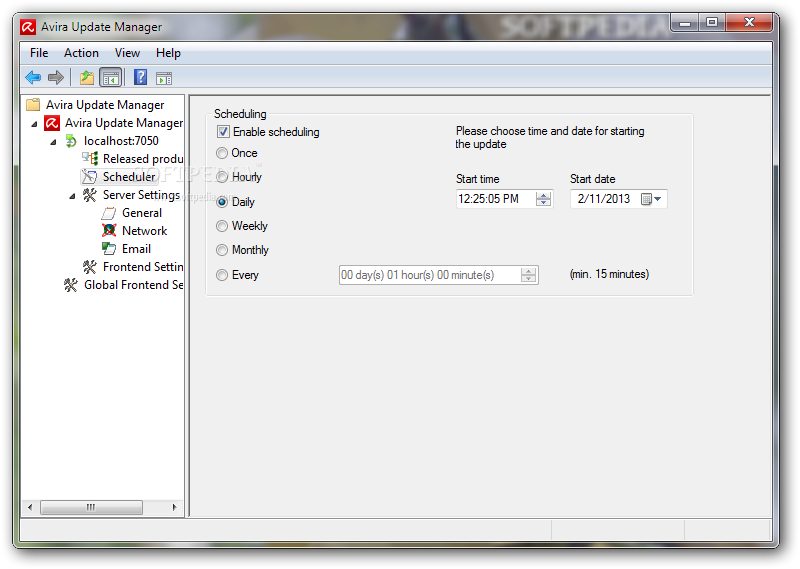Select the root Avira Update Manager folder label
This screenshot has width=800, height=569.
pos(105,105)
